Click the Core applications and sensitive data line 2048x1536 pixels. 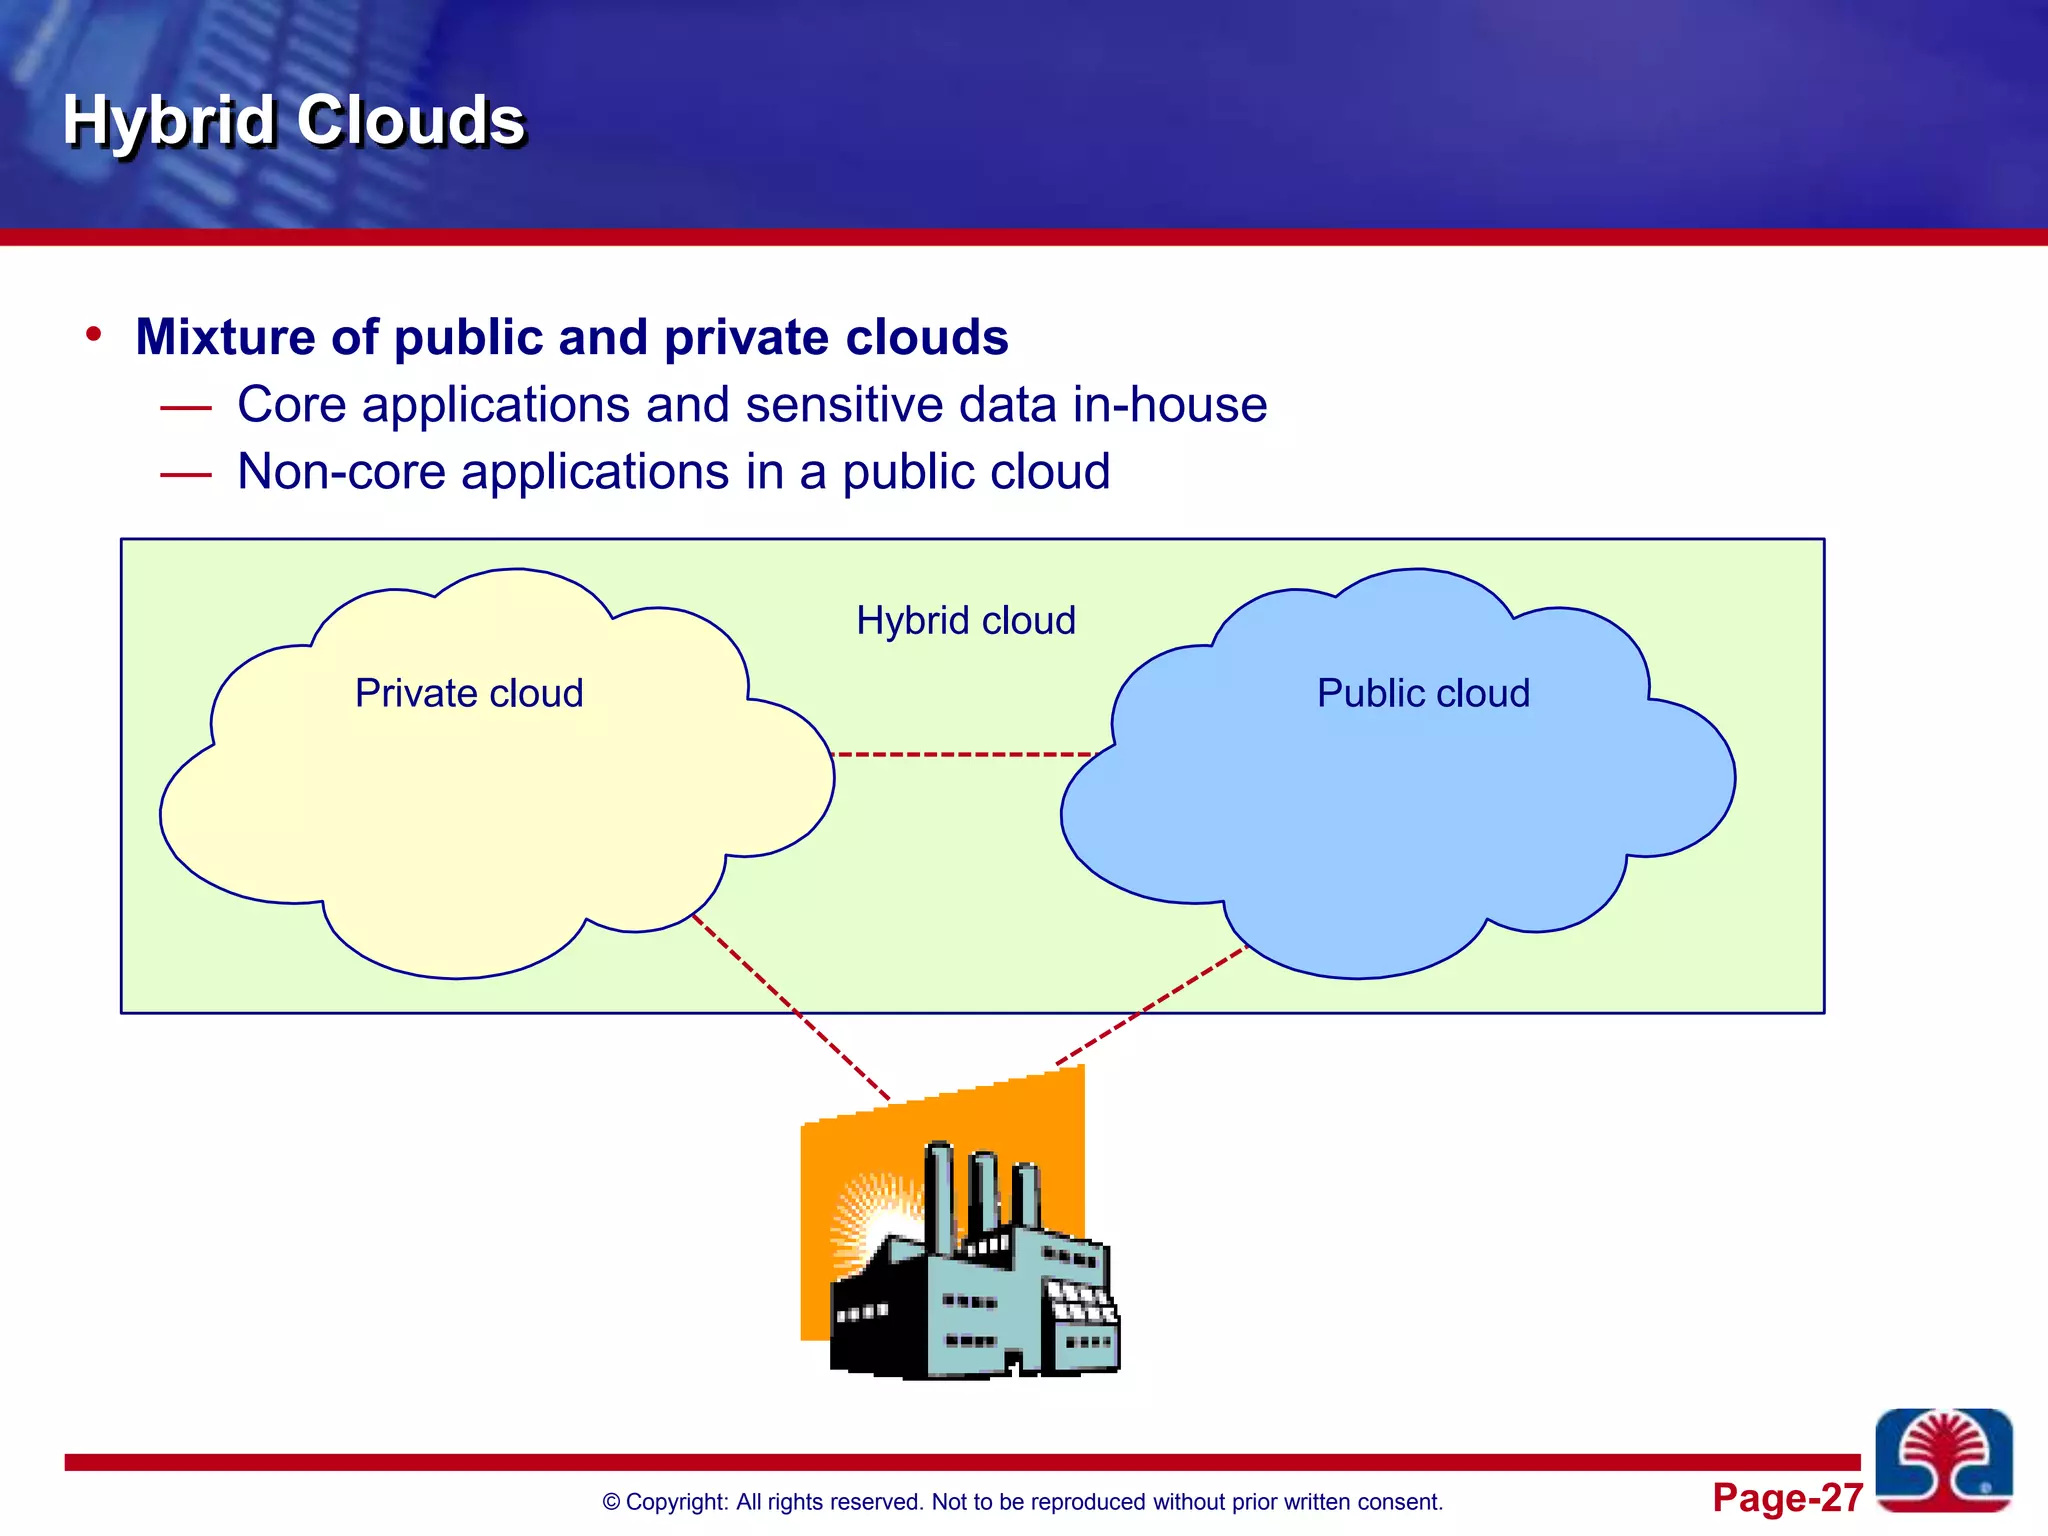(x=752, y=405)
